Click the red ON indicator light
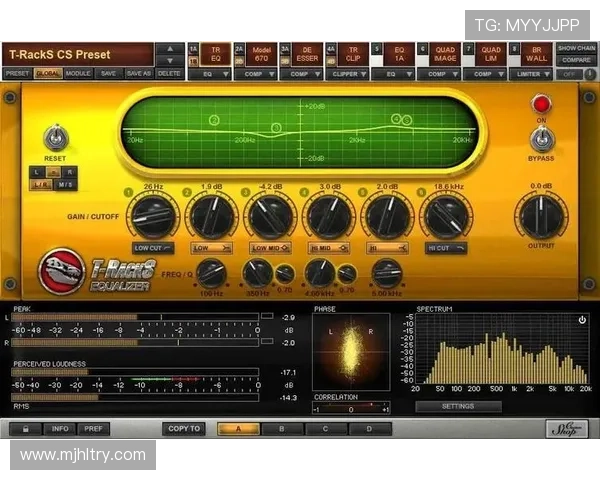 tap(541, 104)
